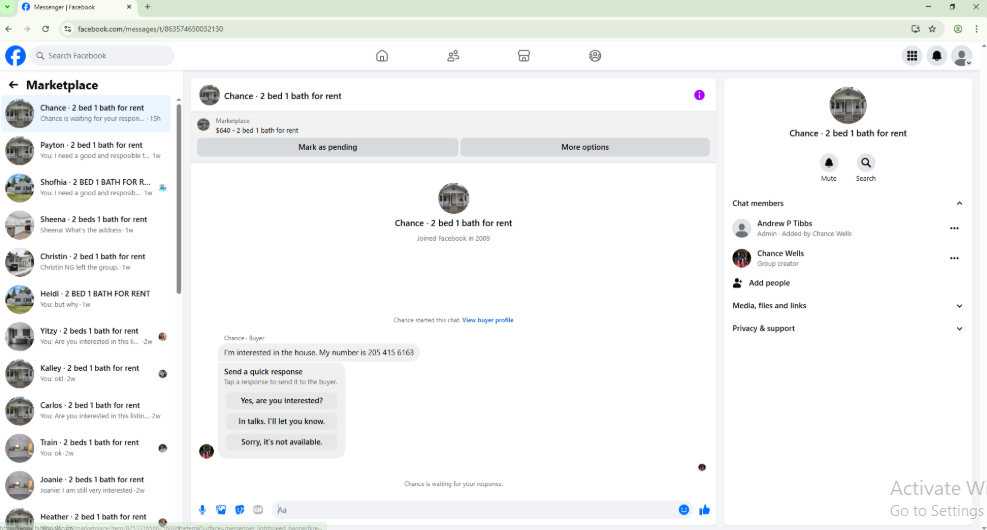Screen dimensions: 987x530
Task: Pick a GIF with the GIF icon
Action: pyautogui.click(x=258, y=510)
